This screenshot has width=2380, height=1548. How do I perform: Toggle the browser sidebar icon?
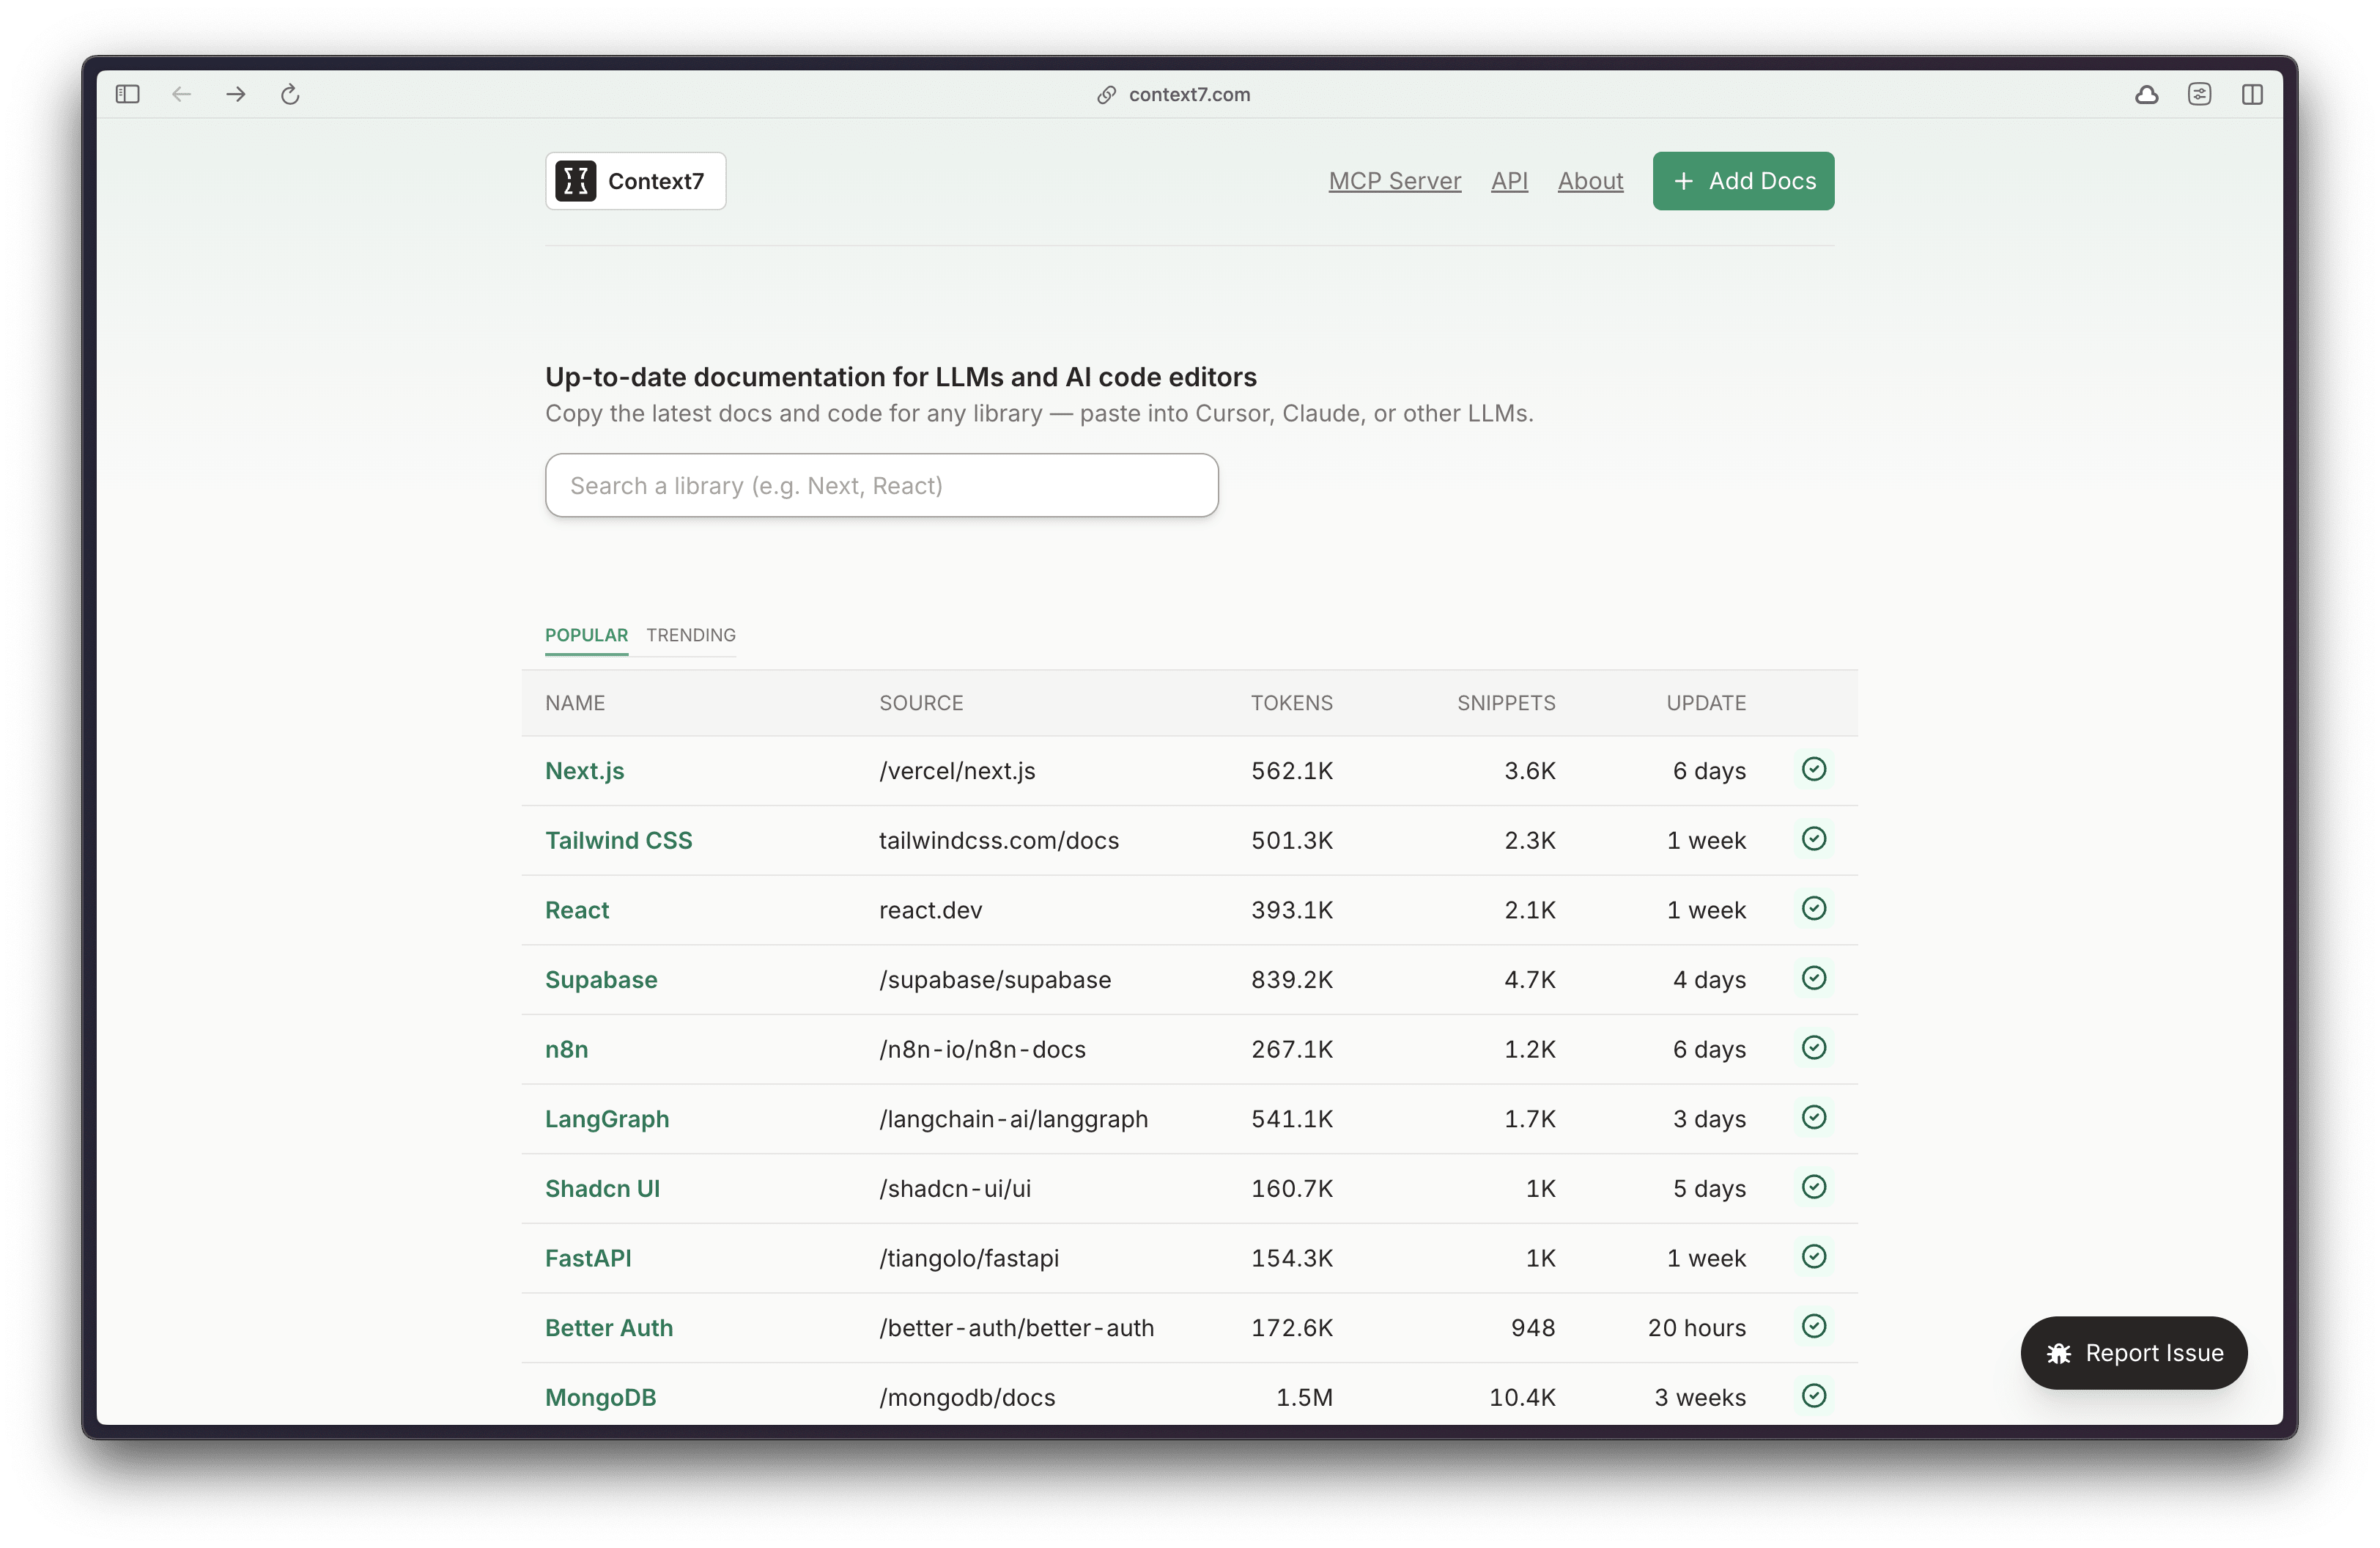coord(128,94)
